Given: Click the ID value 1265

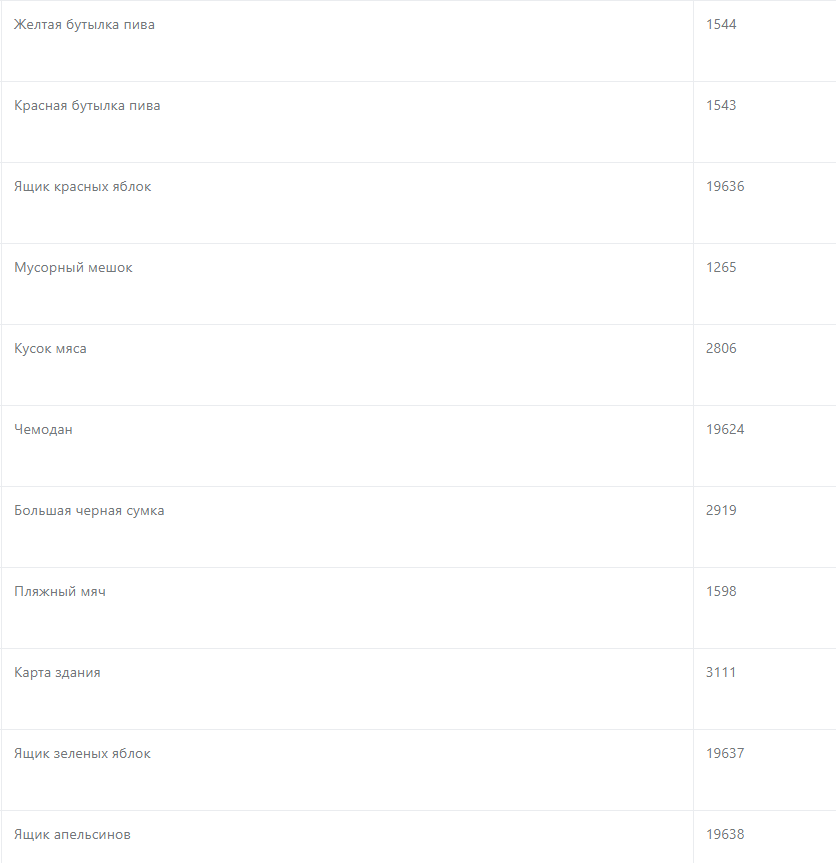Looking at the screenshot, I should (x=721, y=268).
